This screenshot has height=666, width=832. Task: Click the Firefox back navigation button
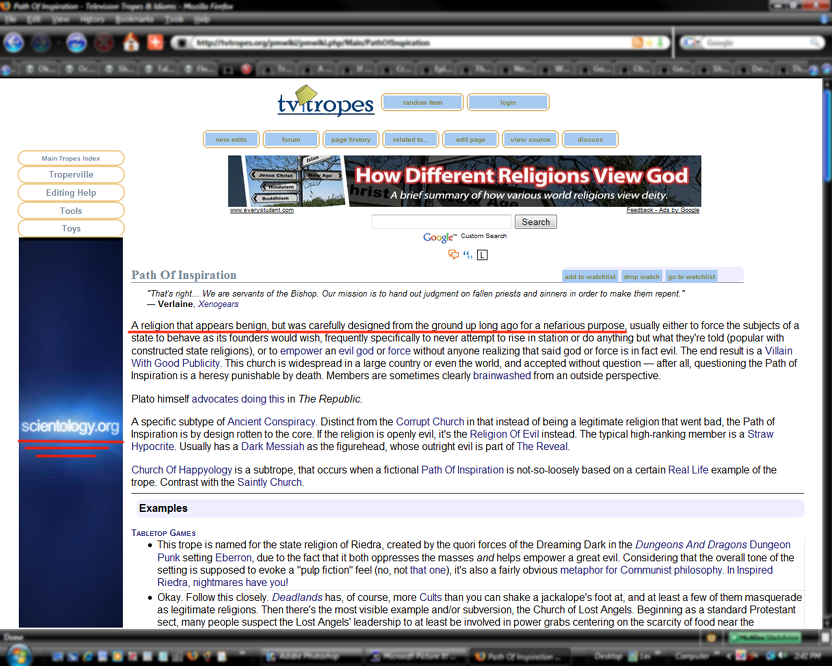click(14, 43)
